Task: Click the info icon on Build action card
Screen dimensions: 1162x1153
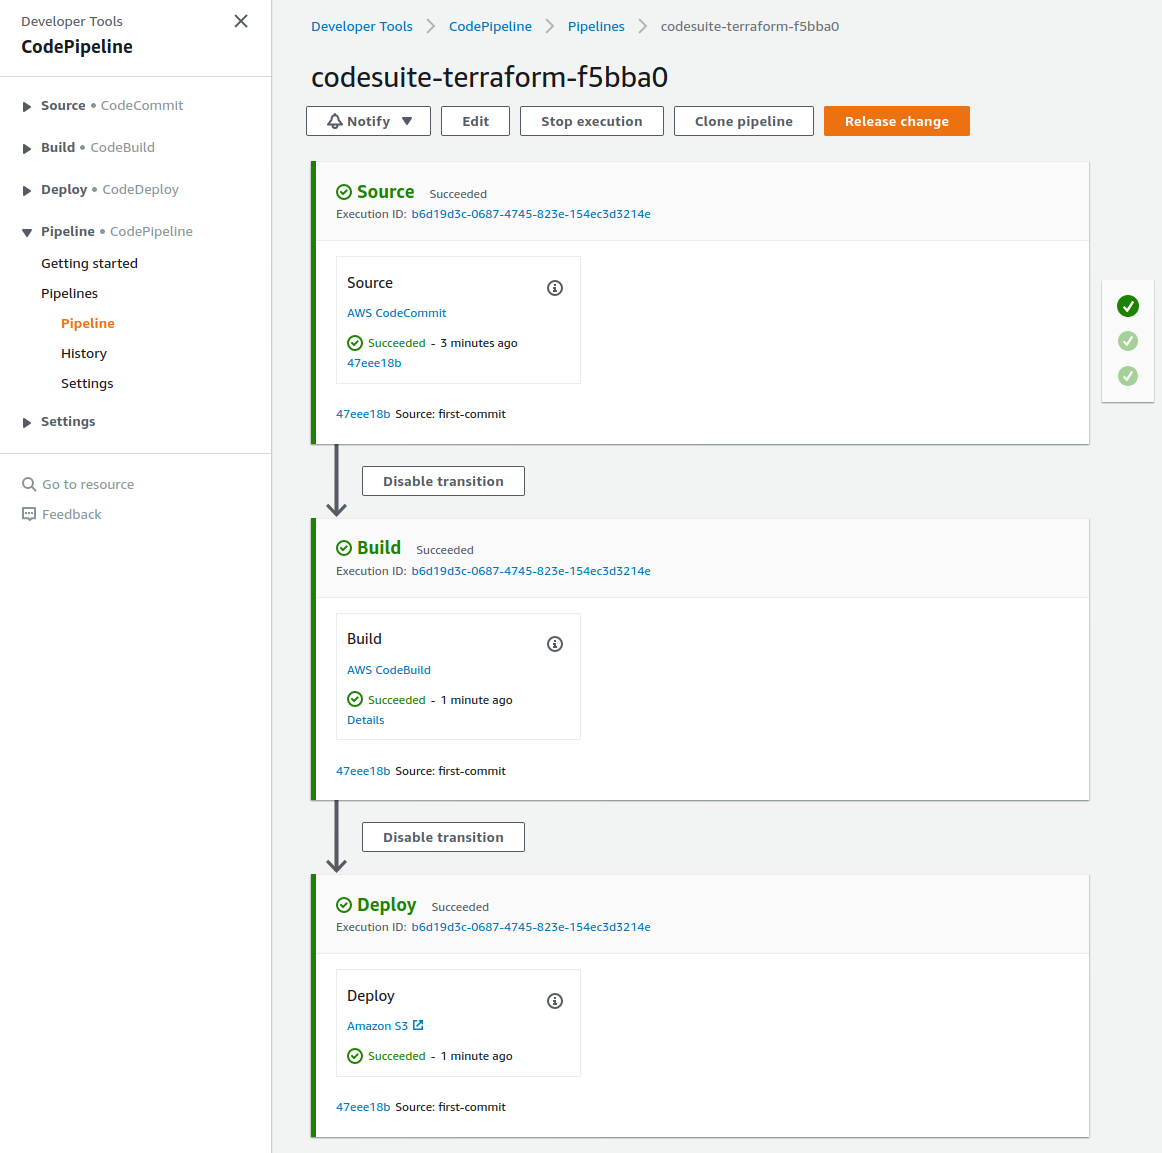Action: [555, 644]
